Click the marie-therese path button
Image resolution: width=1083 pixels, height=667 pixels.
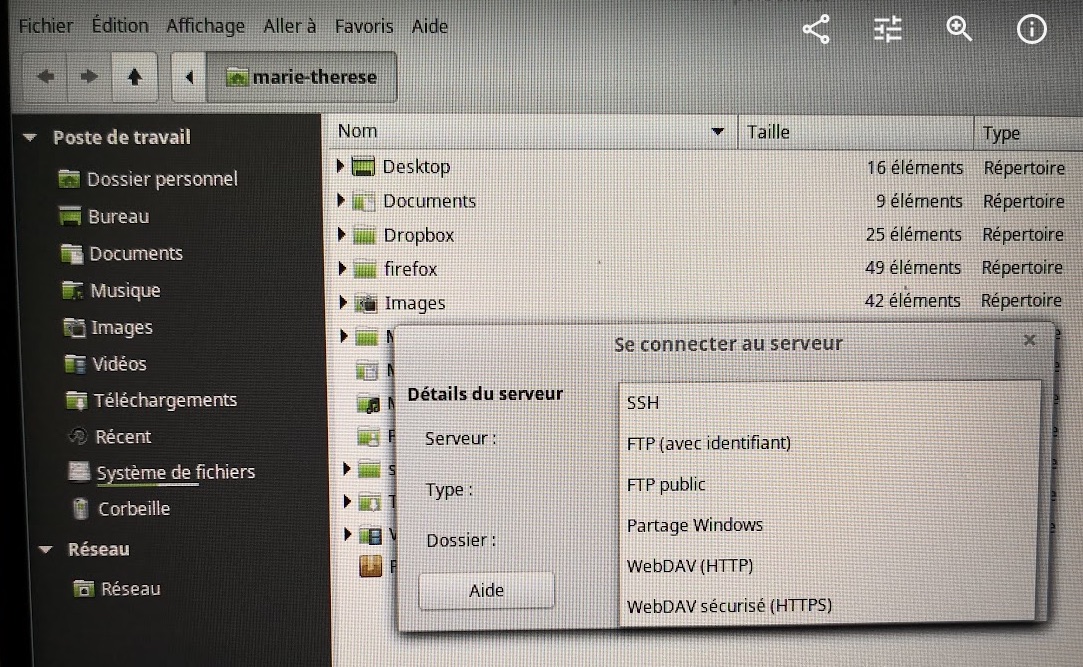point(302,77)
